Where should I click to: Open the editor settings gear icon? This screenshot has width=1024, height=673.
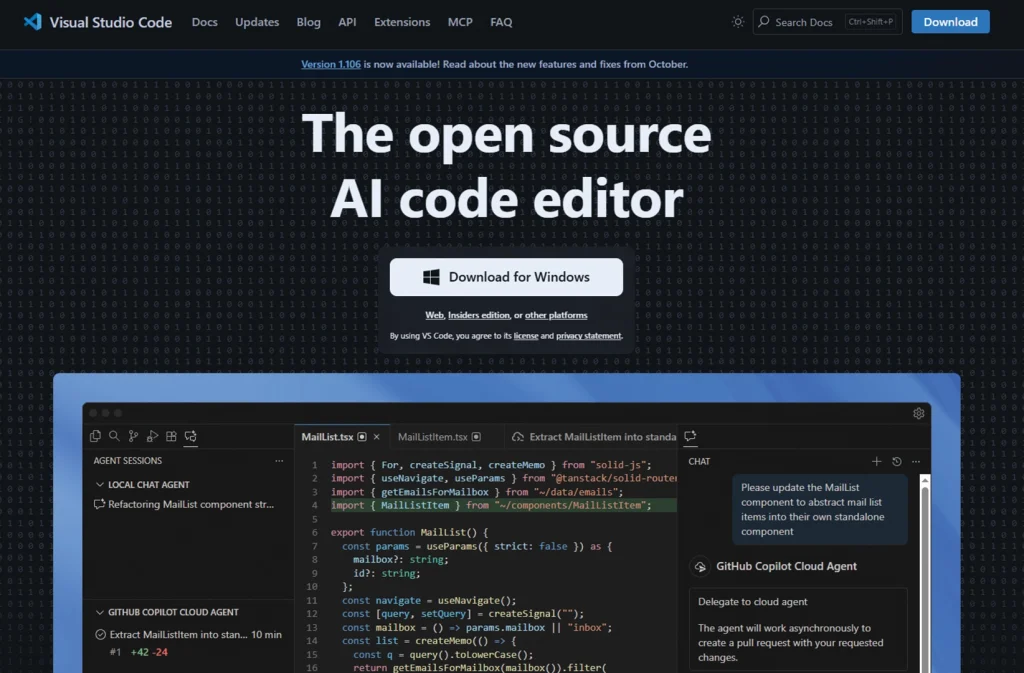pos(918,412)
